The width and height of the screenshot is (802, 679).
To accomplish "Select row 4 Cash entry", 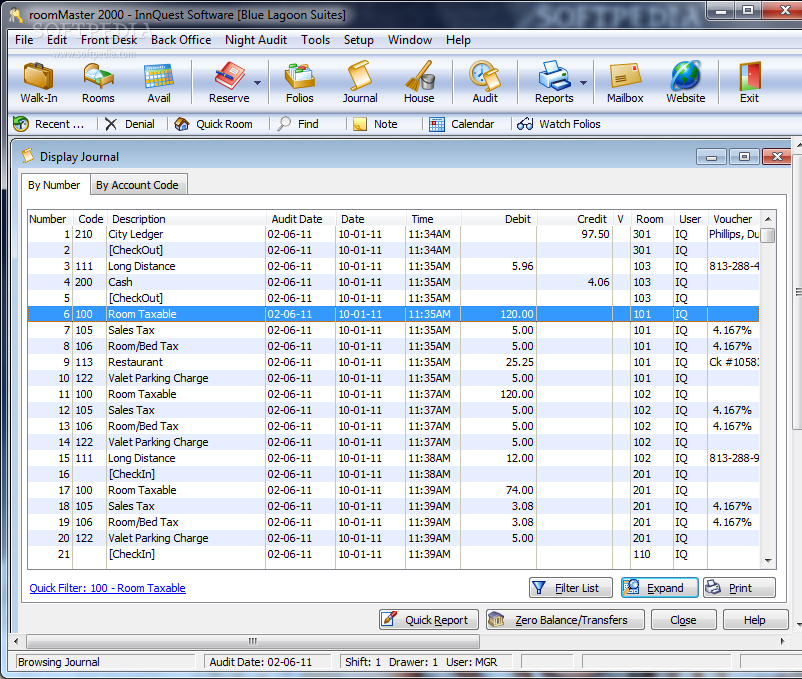I will tap(393, 282).
